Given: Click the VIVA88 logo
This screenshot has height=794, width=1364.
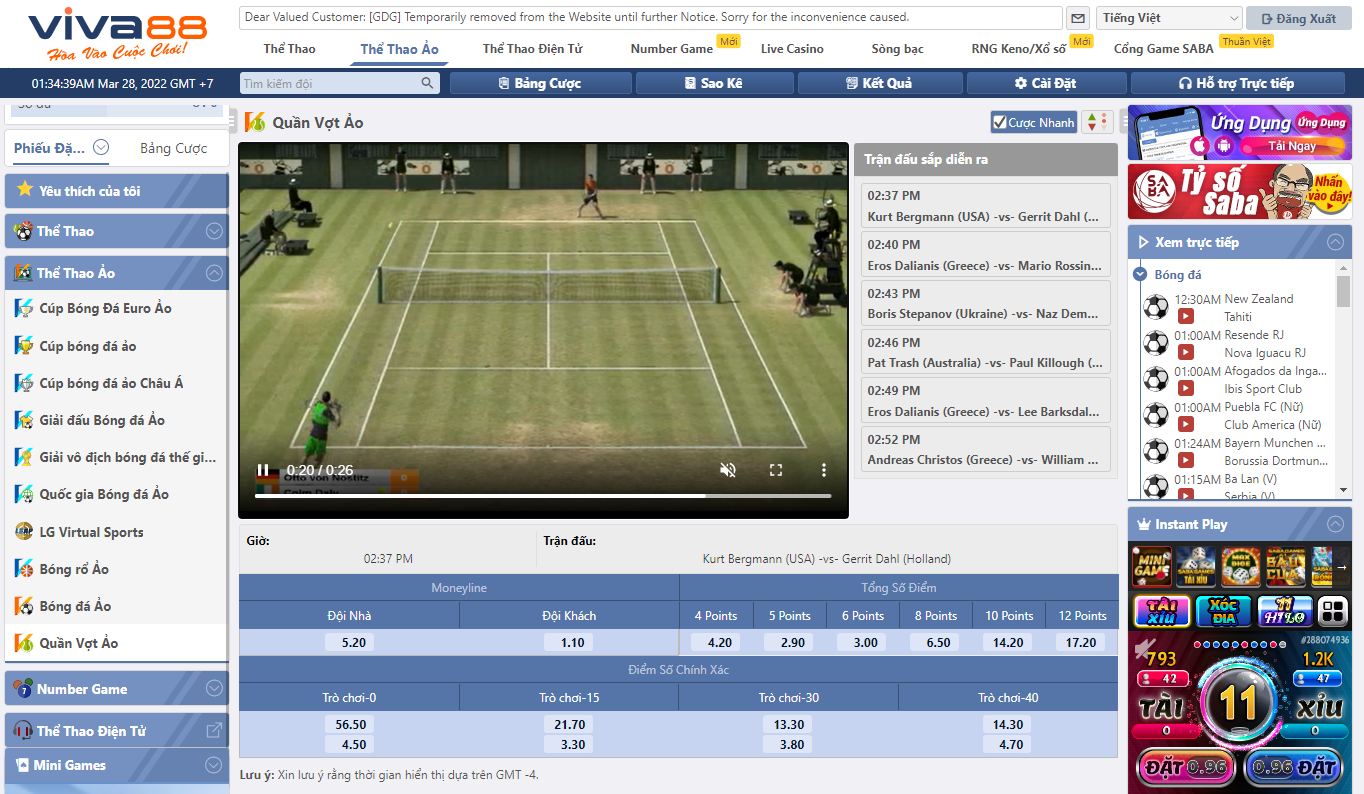Looking at the screenshot, I should tap(117, 34).
